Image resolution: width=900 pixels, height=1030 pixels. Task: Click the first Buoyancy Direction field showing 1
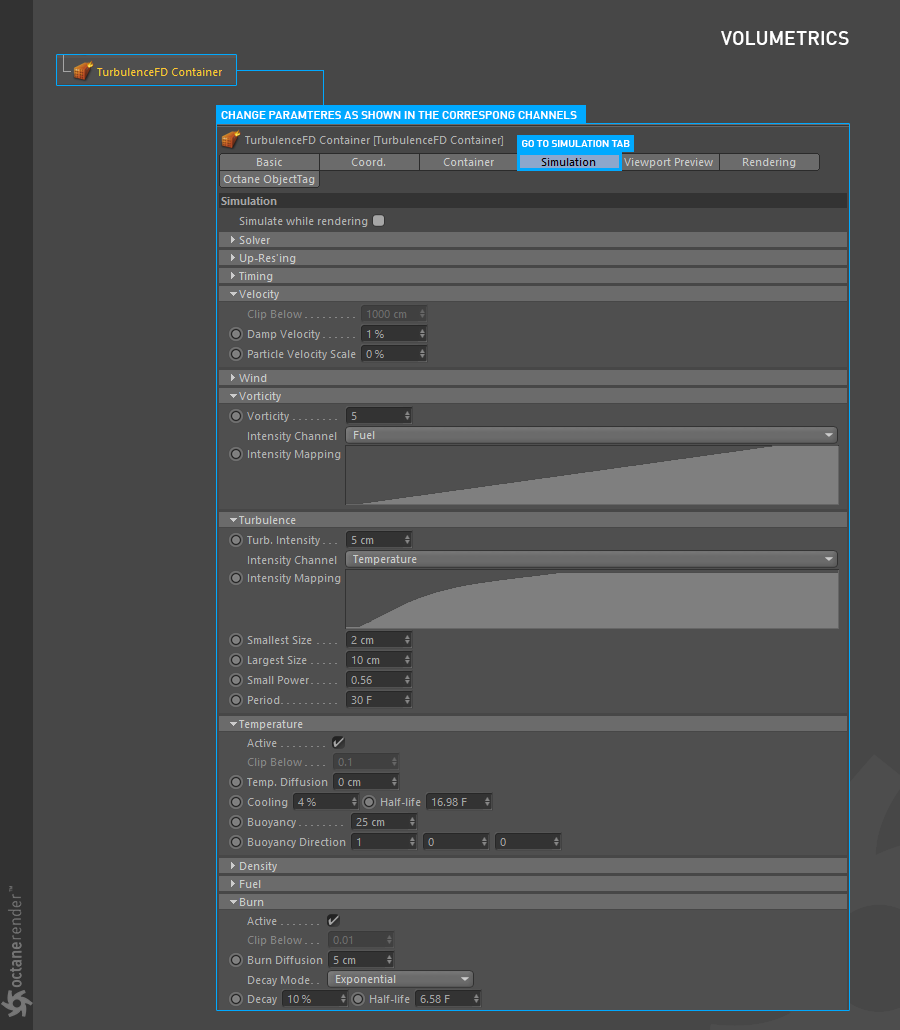coord(384,841)
